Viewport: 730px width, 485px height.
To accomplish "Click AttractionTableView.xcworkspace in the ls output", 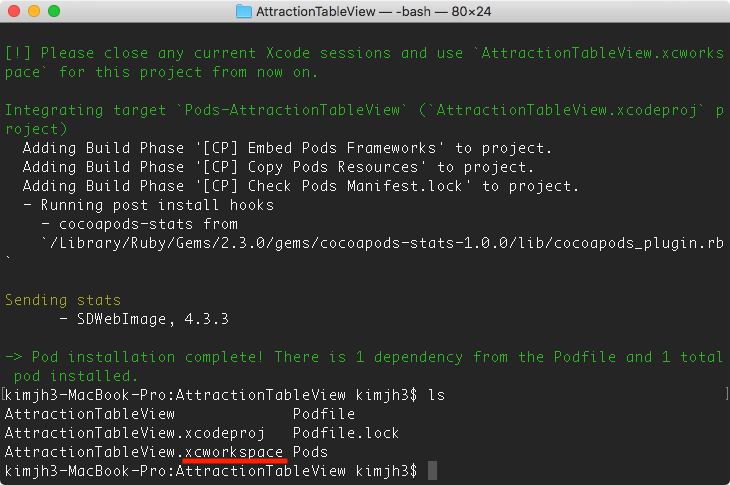I will (144, 452).
